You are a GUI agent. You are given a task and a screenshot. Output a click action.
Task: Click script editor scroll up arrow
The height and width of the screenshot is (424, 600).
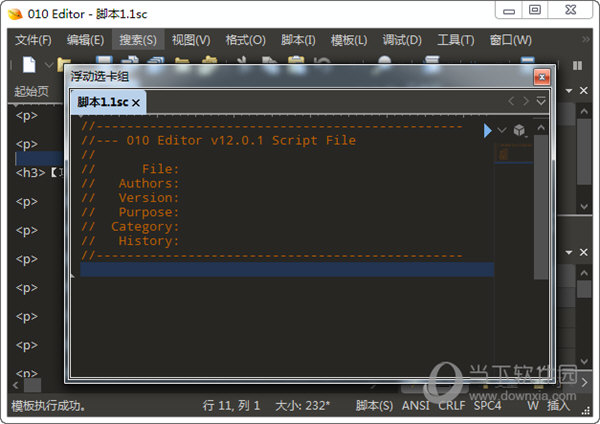541,128
